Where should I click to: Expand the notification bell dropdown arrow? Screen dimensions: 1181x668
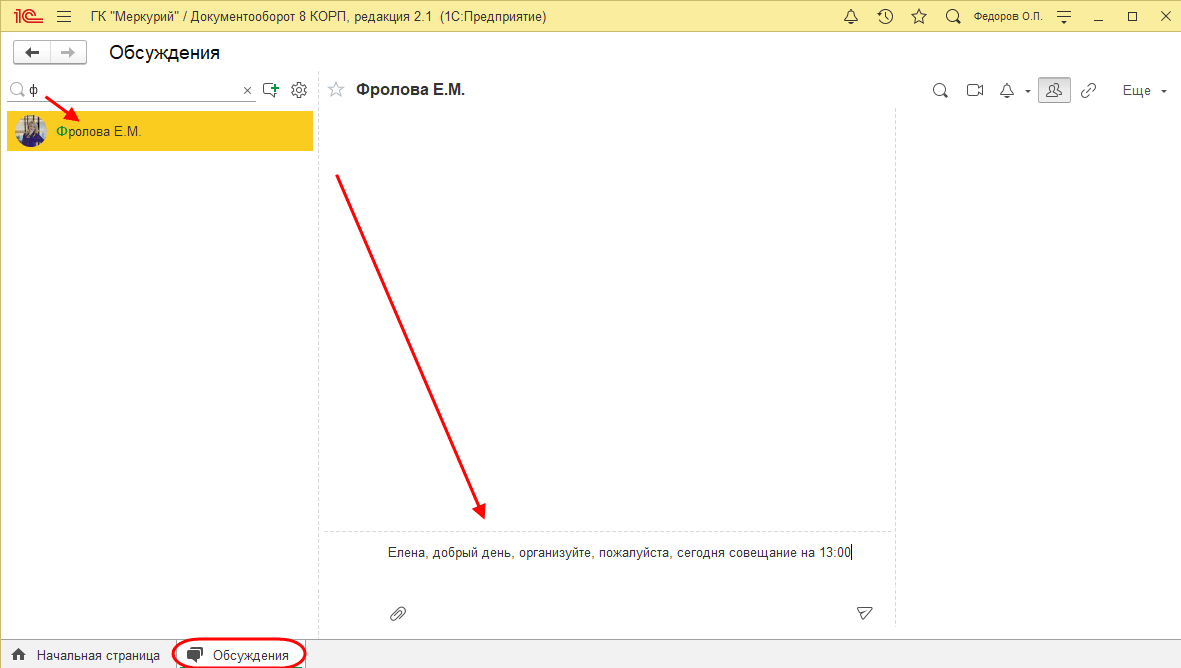click(1028, 91)
